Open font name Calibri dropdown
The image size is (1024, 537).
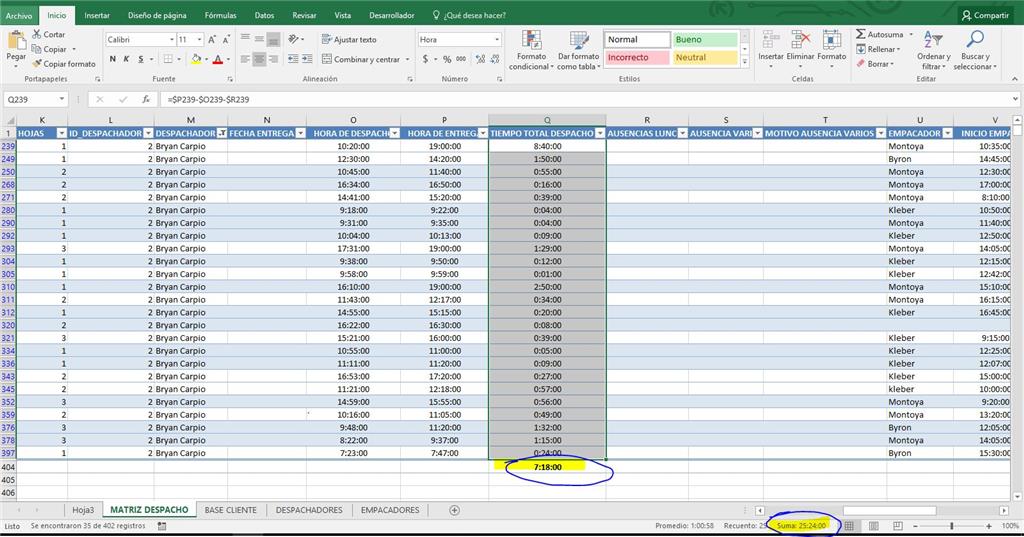[x=172, y=40]
